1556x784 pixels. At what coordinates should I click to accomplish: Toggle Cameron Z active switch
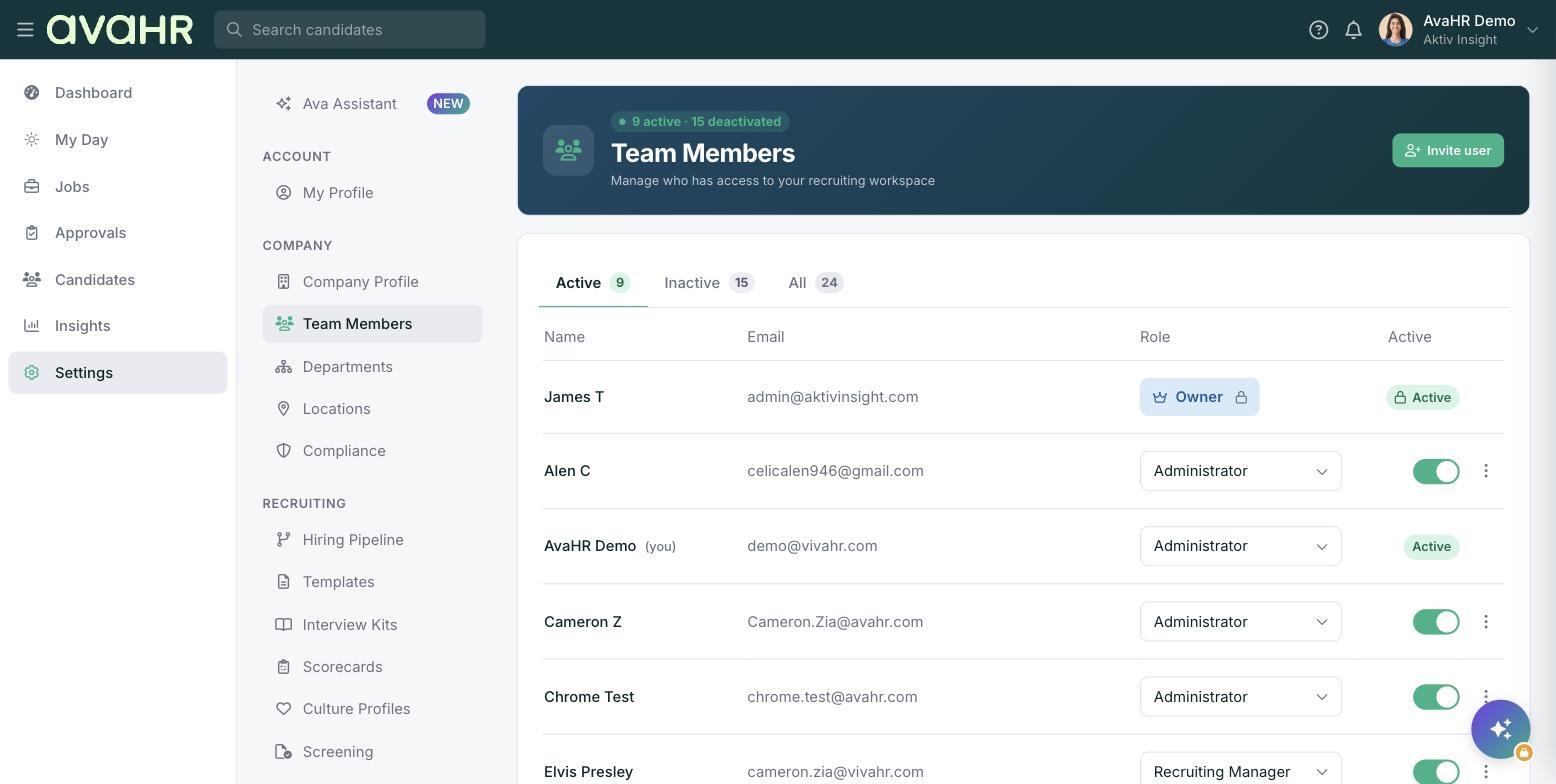pyautogui.click(x=1436, y=622)
